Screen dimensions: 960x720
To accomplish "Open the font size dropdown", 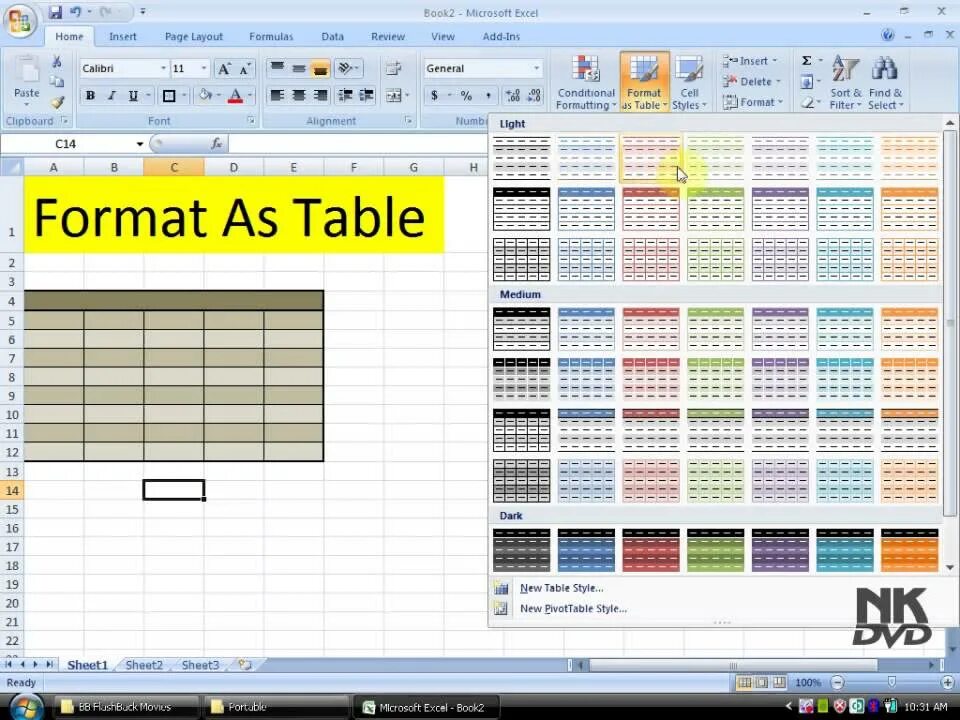I will coord(204,68).
